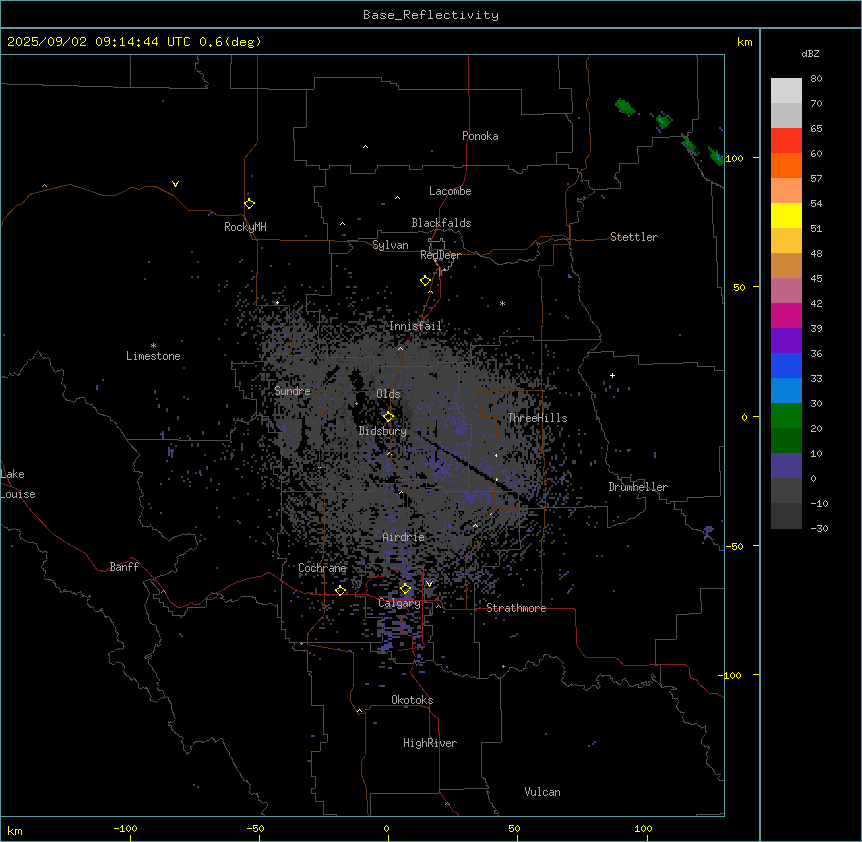Viewport: 862px width, 842px height.
Task: Select the orange 57-60 dBZ legend swatch
Action: 786,165
